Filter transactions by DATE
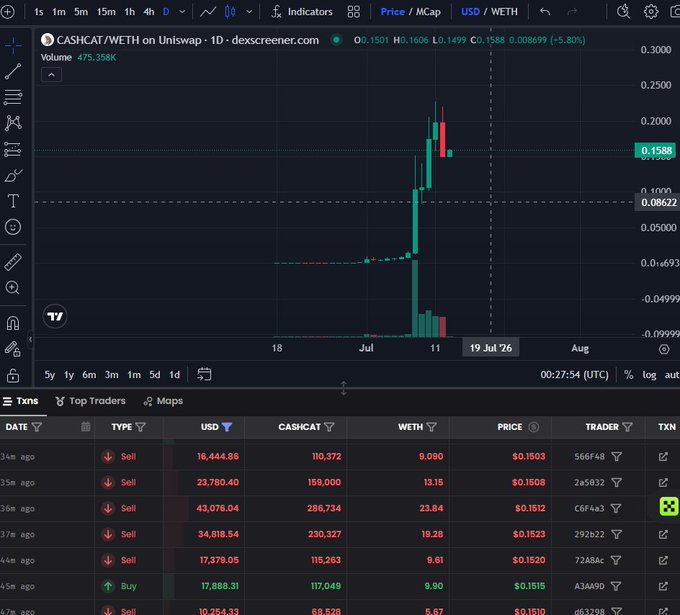The image size is (680, 615). [x=37, y=427]
